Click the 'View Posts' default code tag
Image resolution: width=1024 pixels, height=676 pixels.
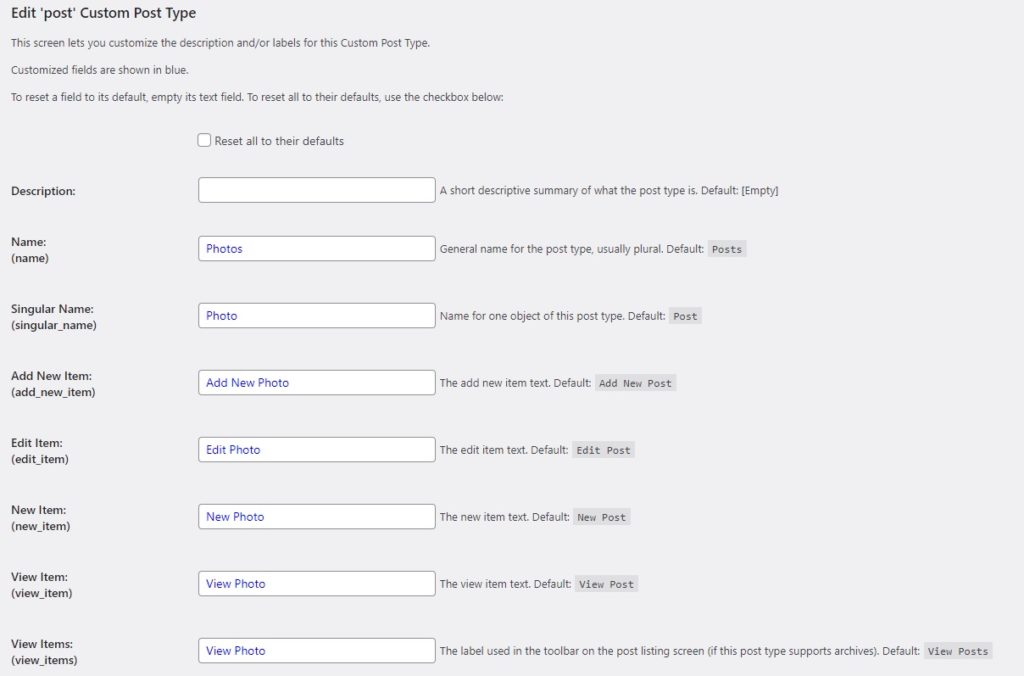click(x=958, y=651)
